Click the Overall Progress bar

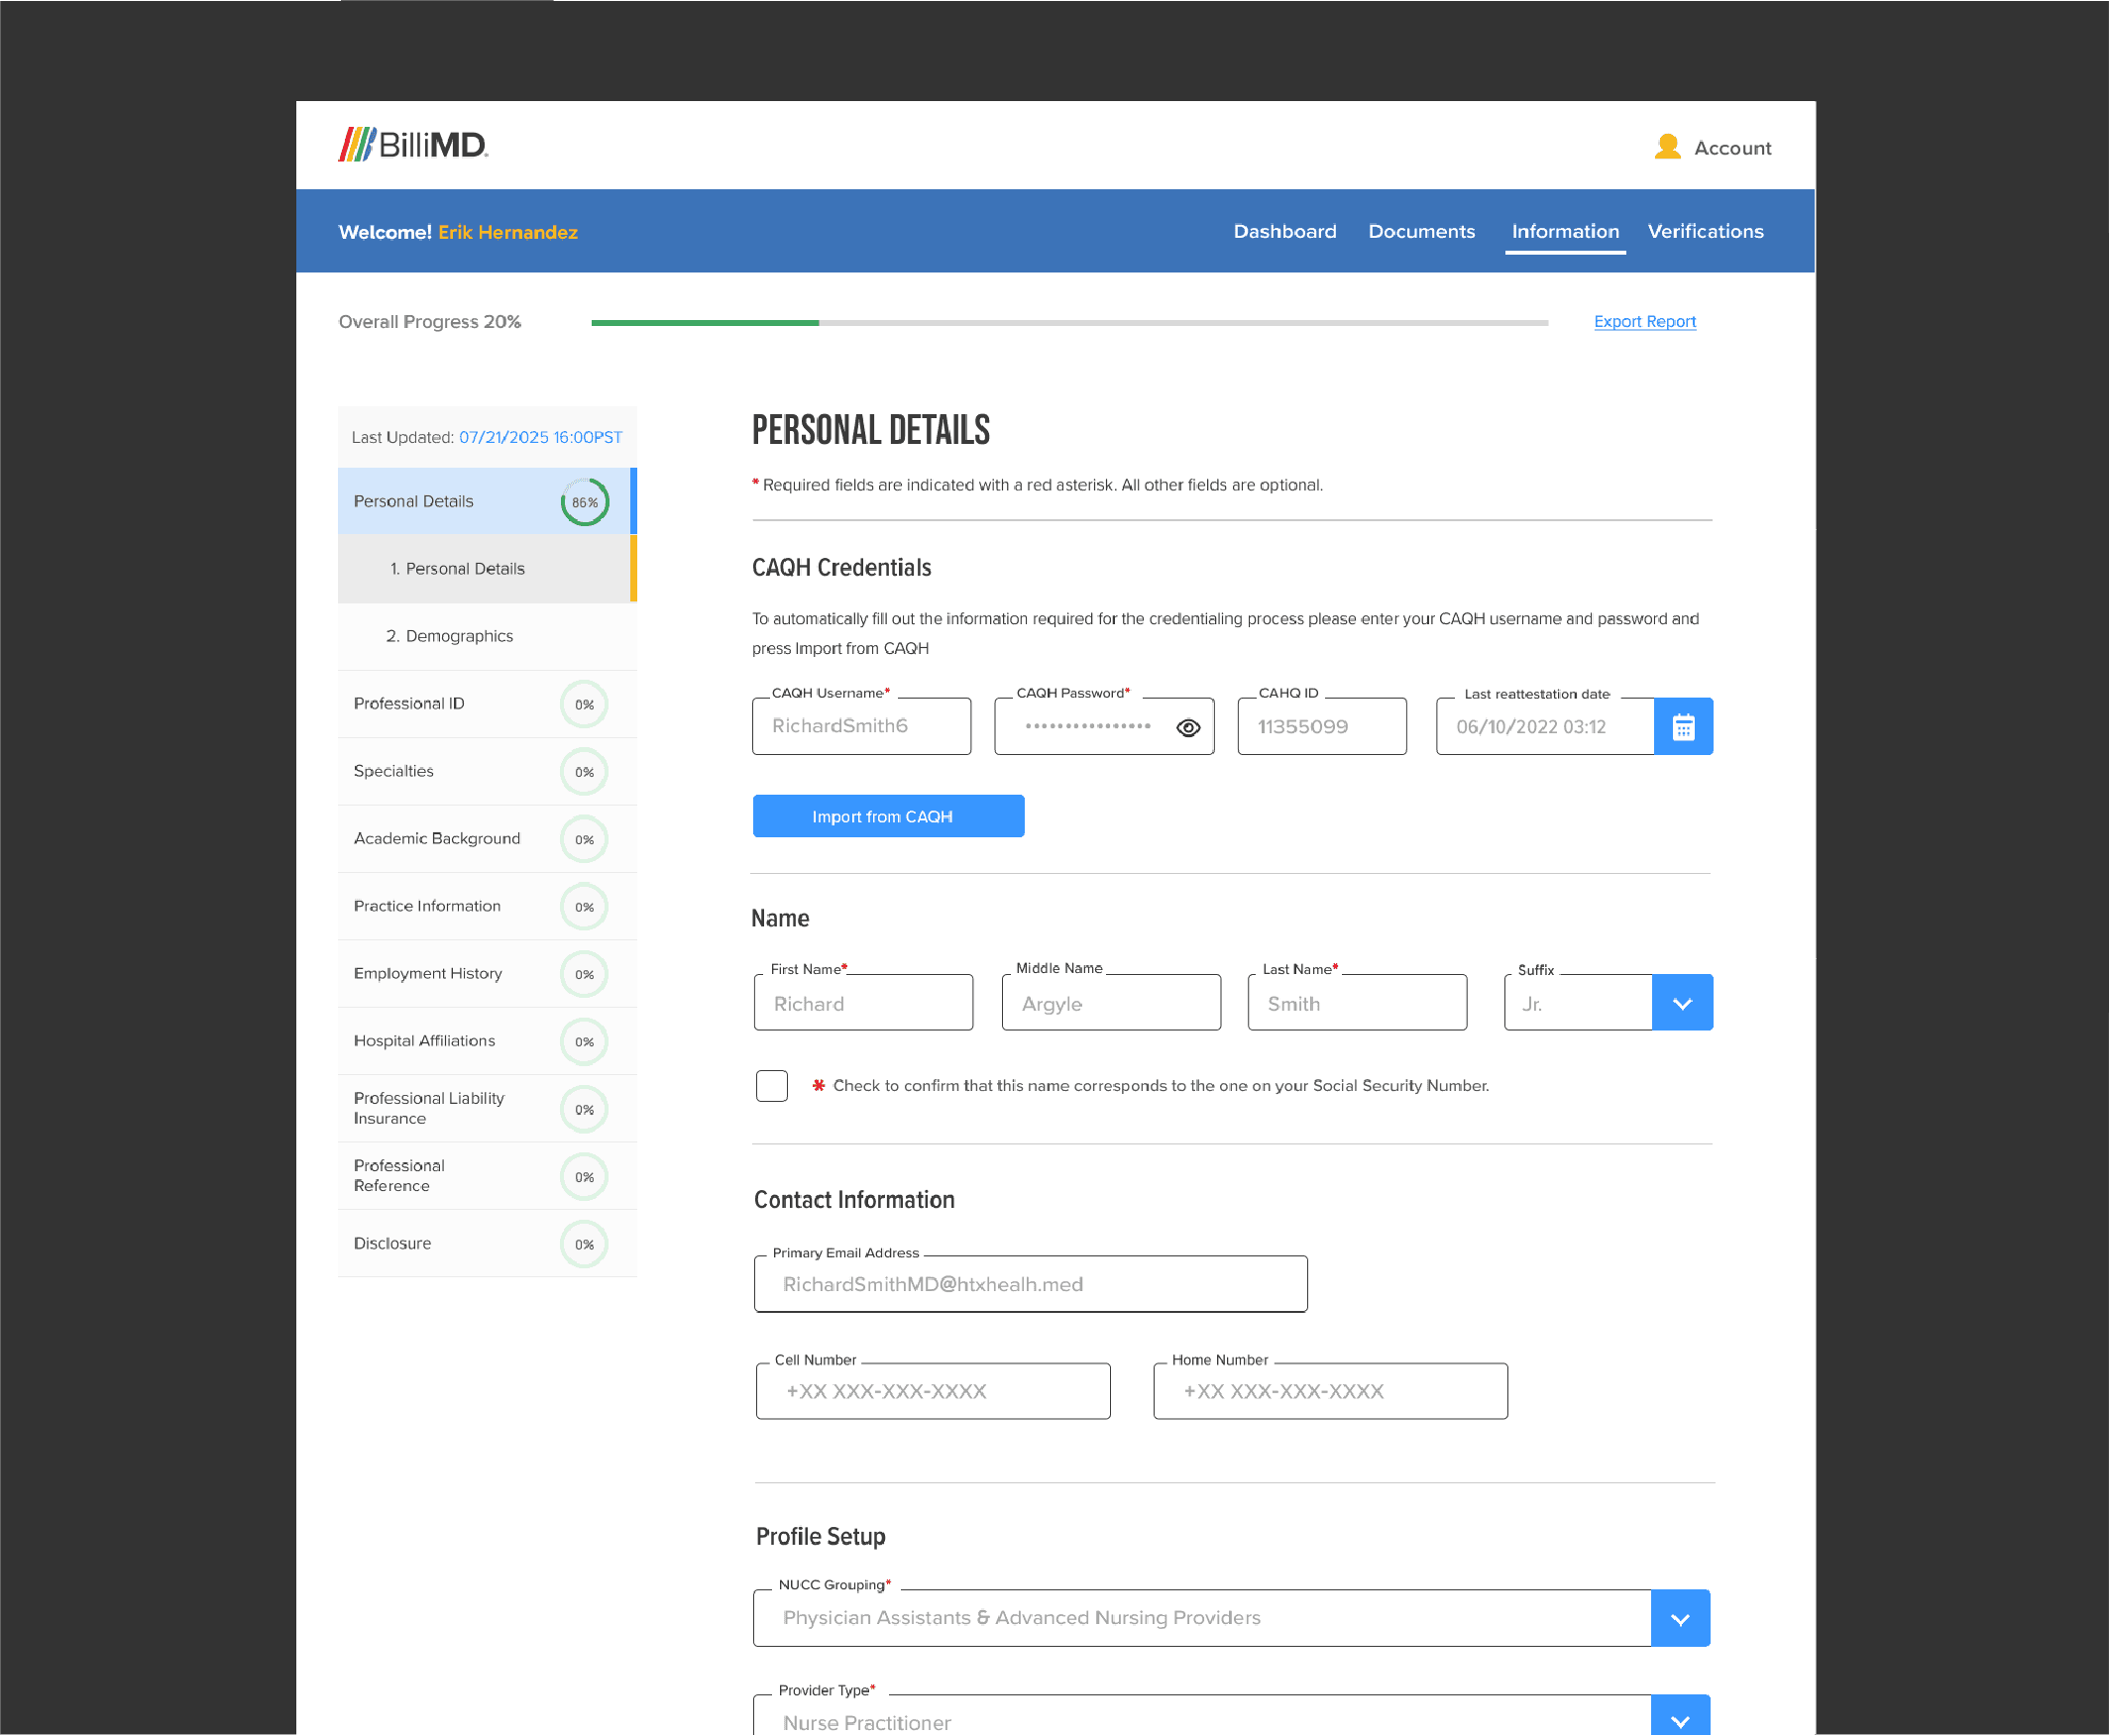tap(1069, 323)
